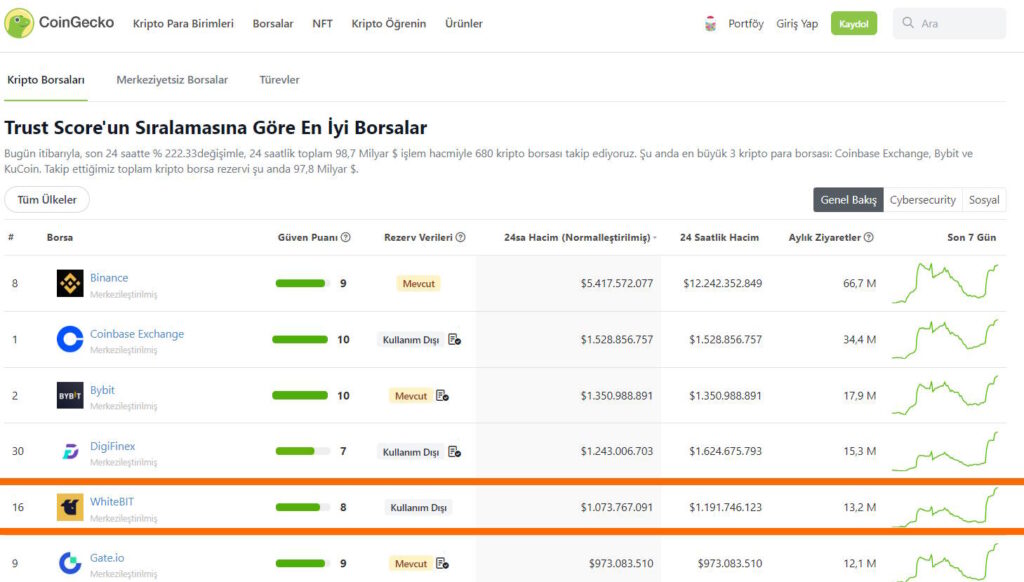The image size is (1024, 582).
Task: Open the Gate.io exchange logo
Action: tap(70, 563)
